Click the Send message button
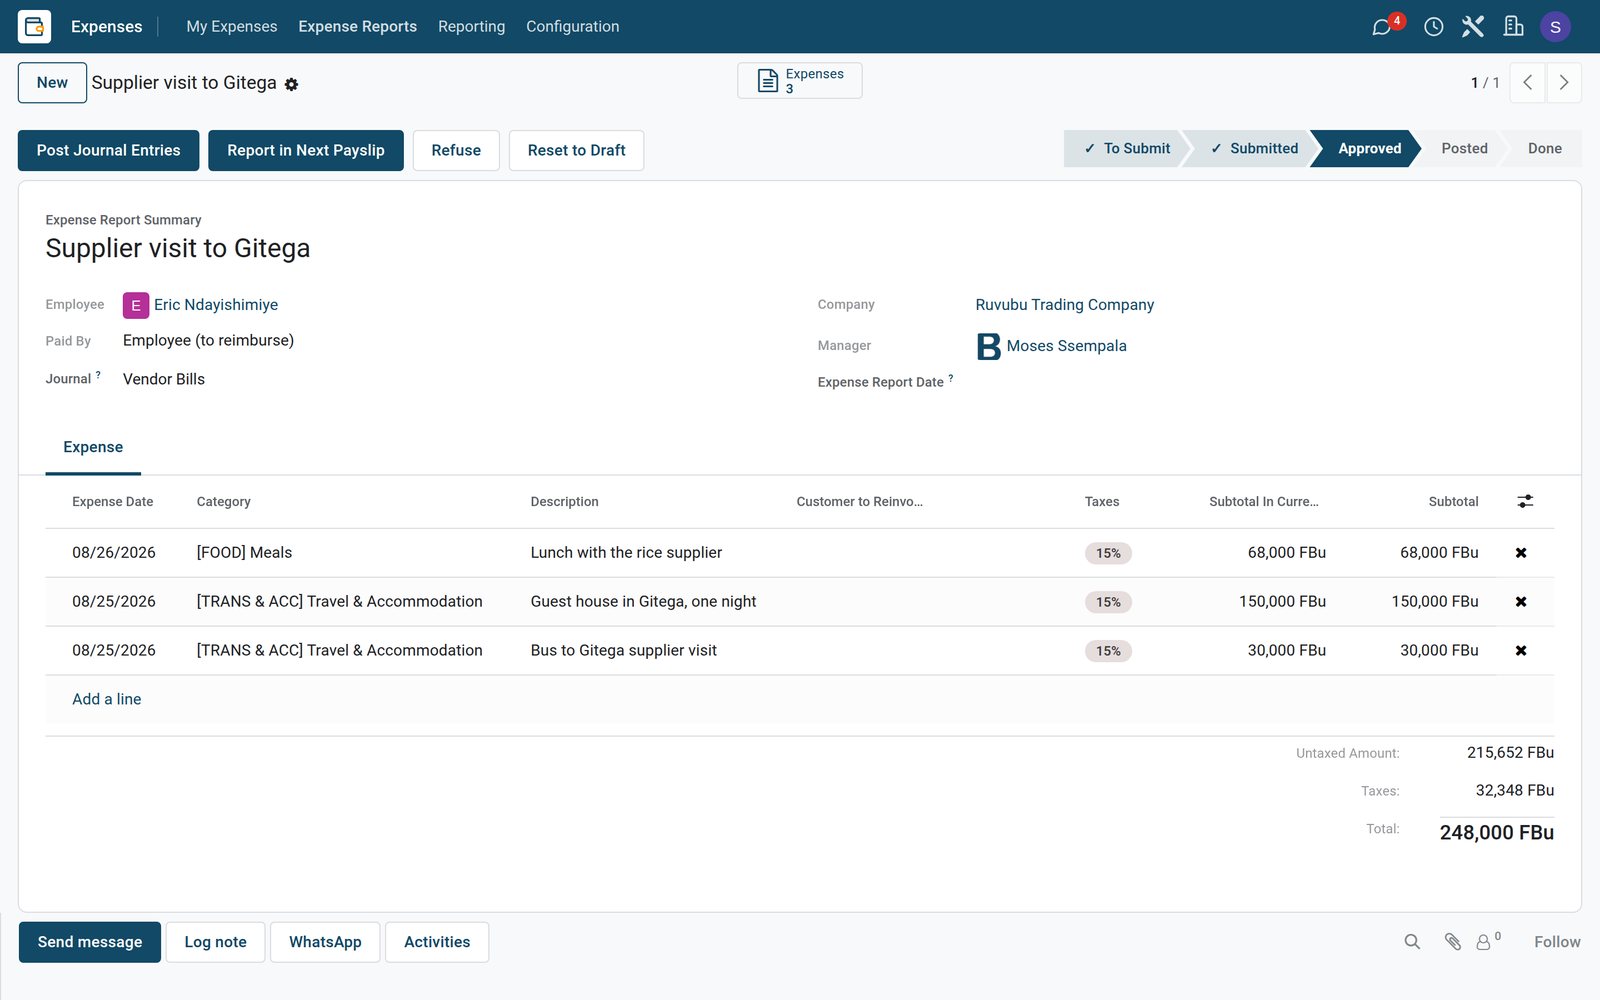Viewport: 1600px width, 1000px height. point(90,942)
